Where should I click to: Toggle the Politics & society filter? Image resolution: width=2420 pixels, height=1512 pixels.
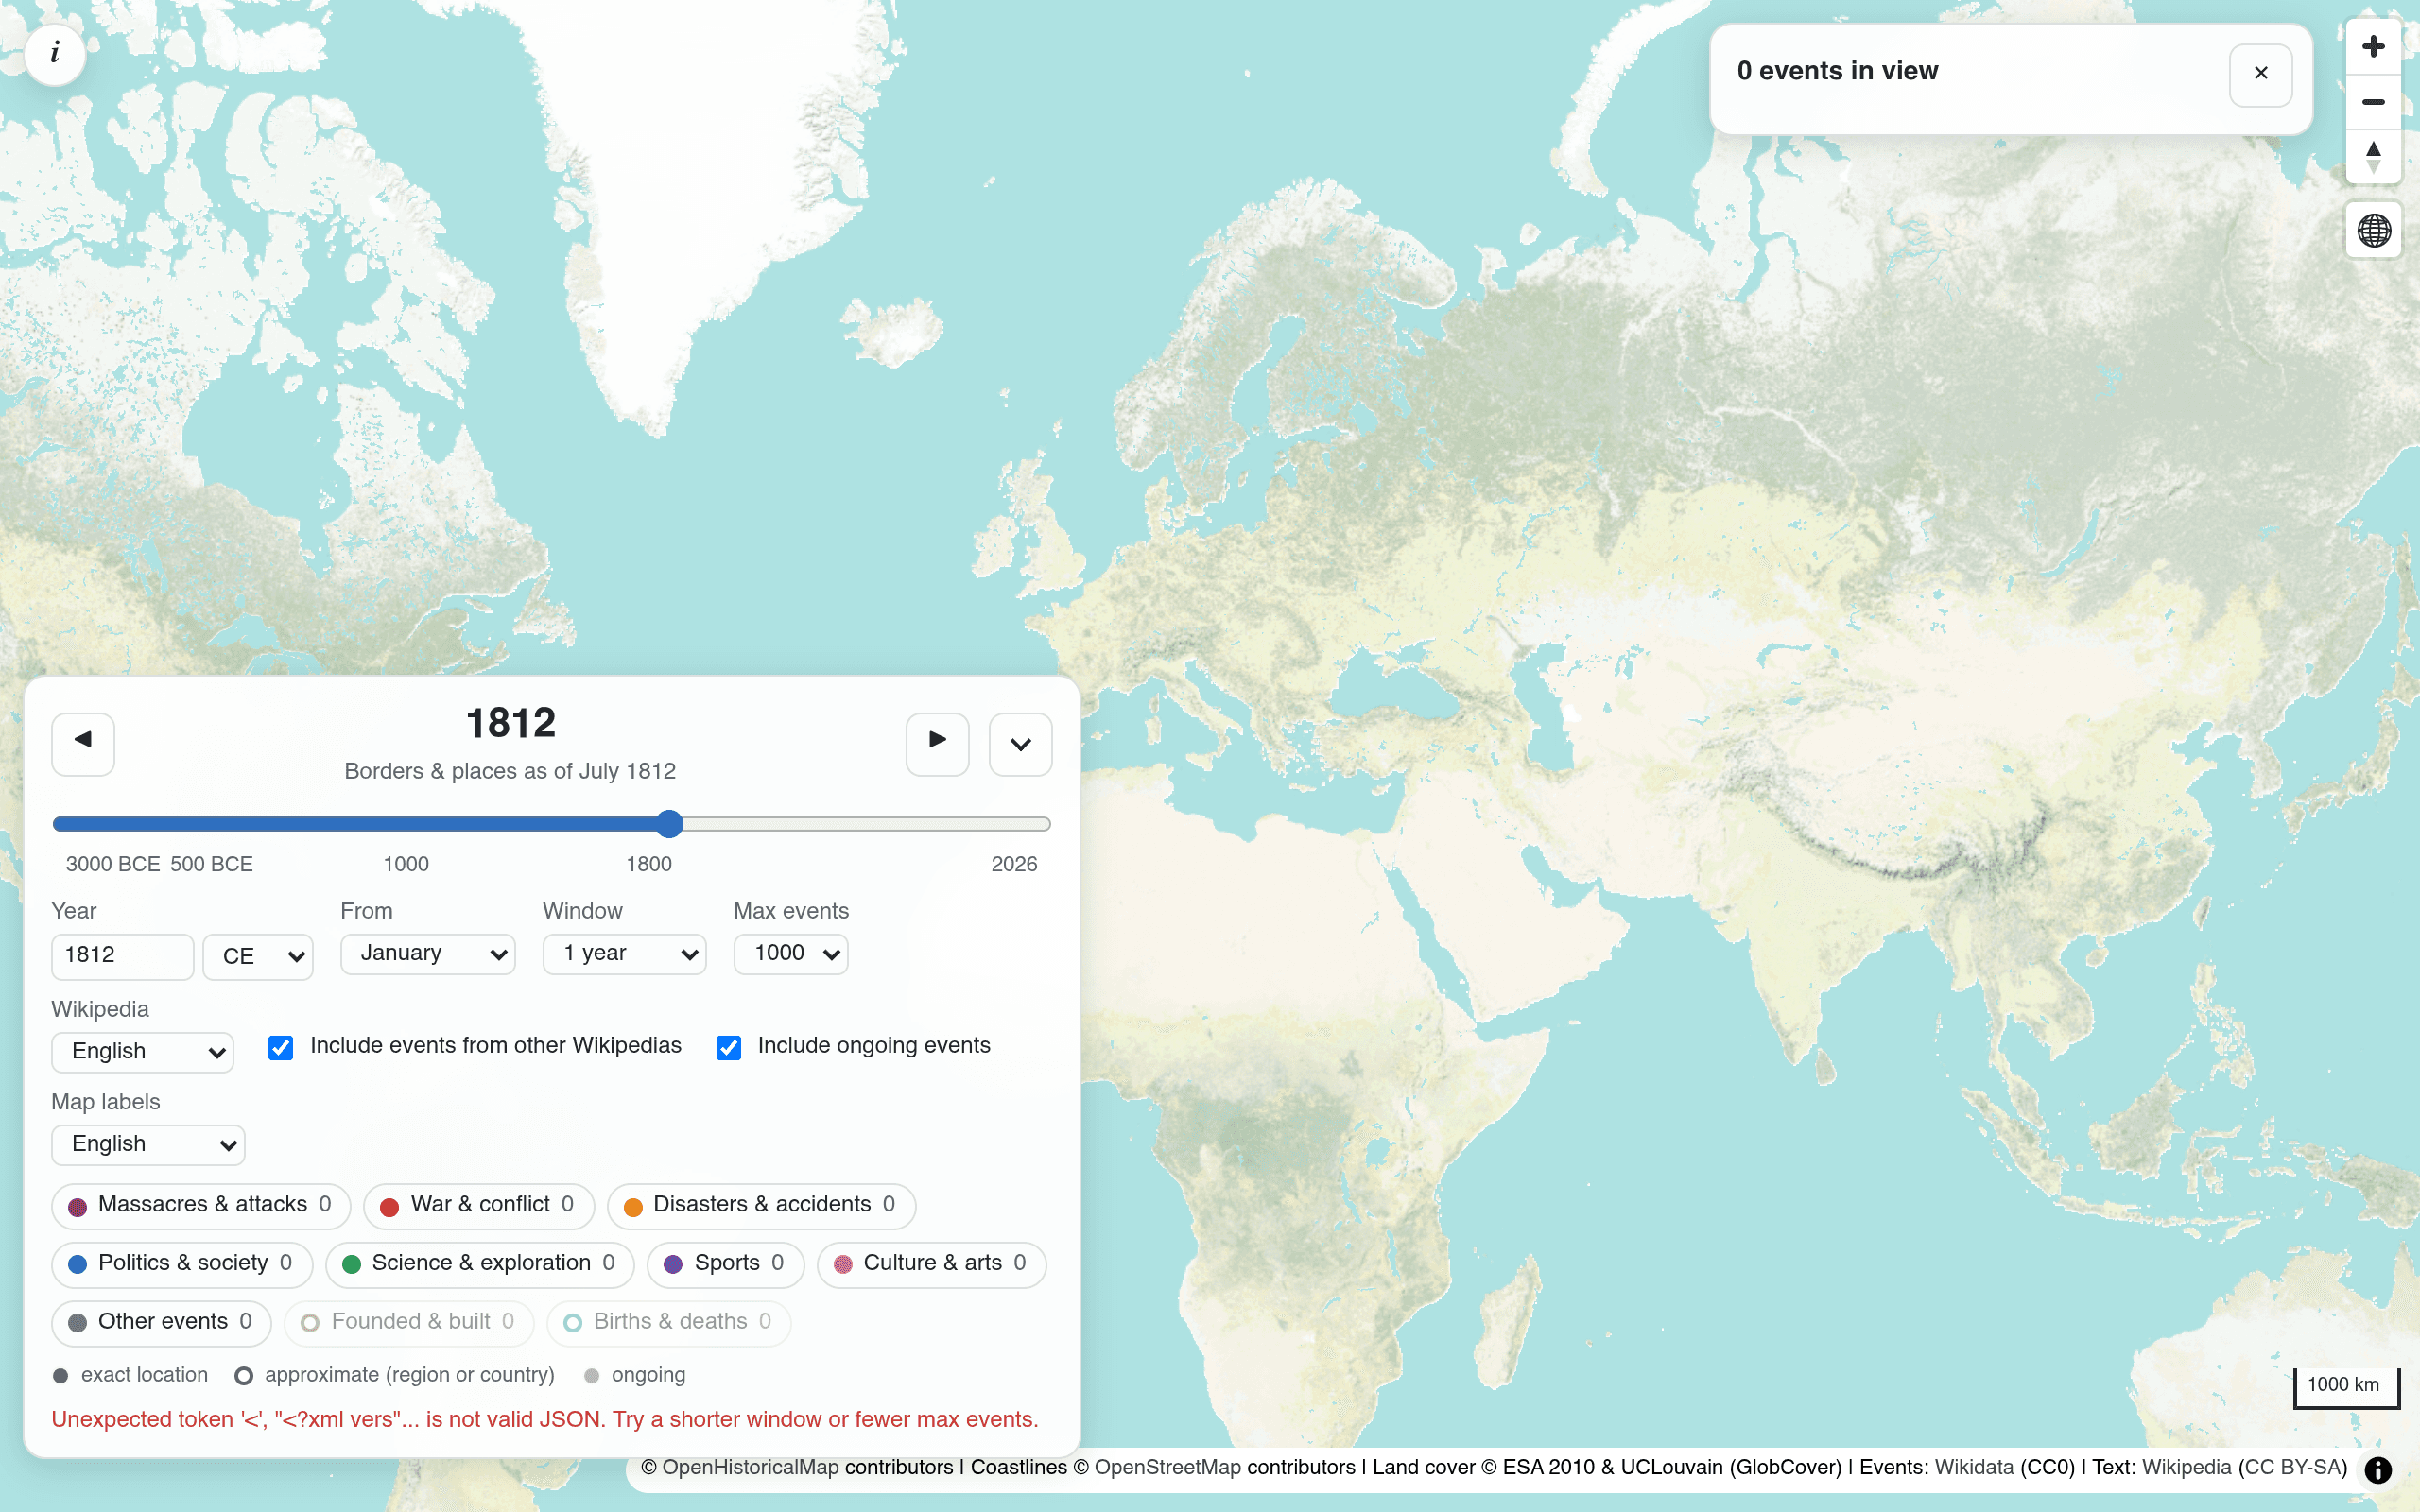[182, 1264]
